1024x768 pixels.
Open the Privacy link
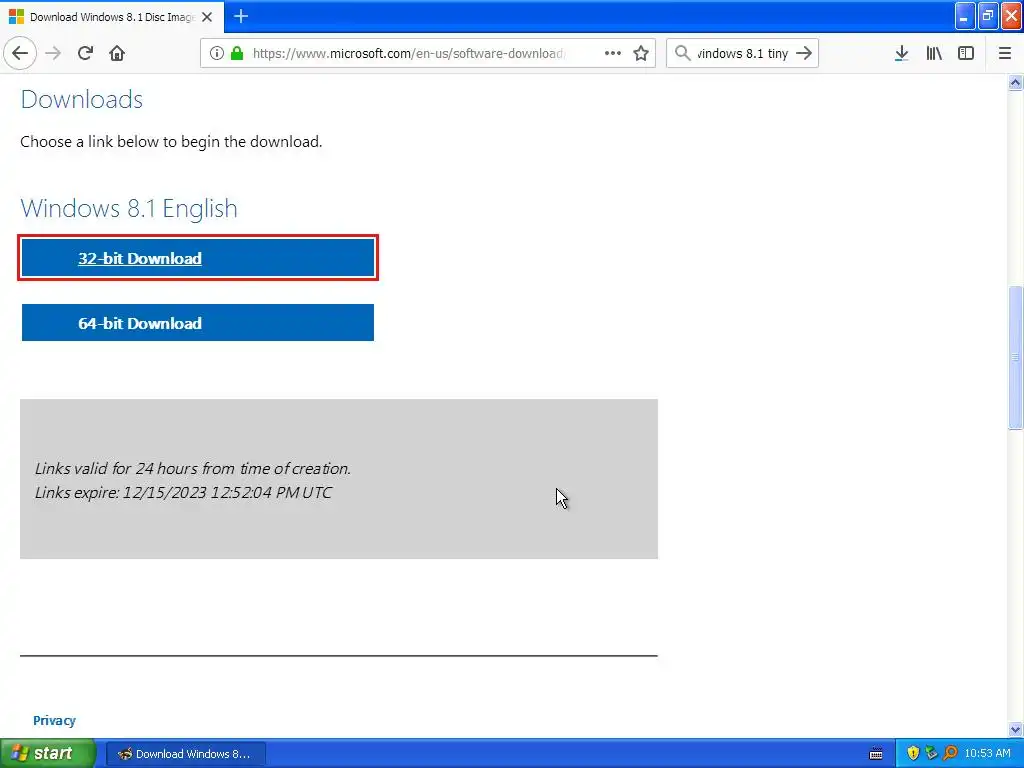point(54,720)
